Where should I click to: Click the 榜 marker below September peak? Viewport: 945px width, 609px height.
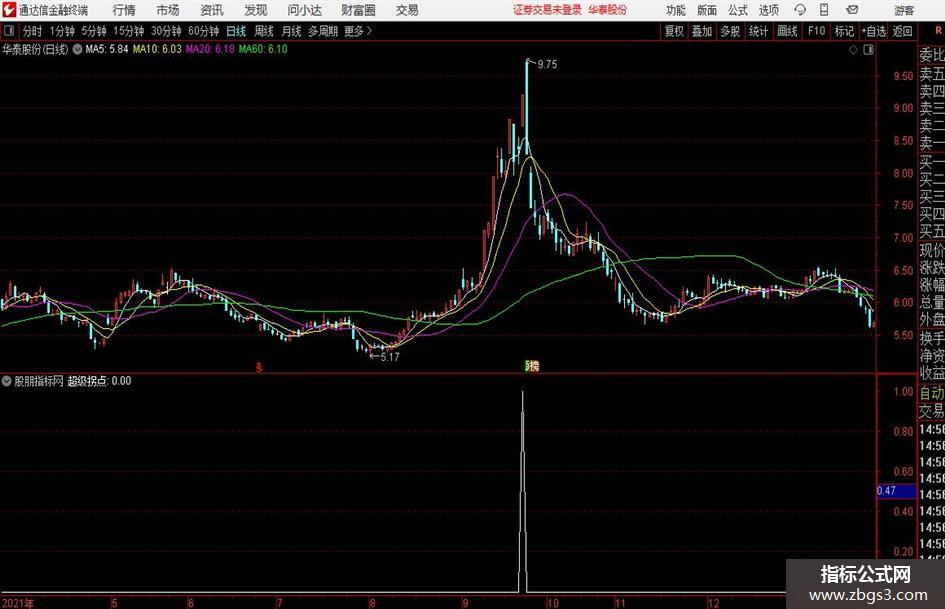pos(532,365)
